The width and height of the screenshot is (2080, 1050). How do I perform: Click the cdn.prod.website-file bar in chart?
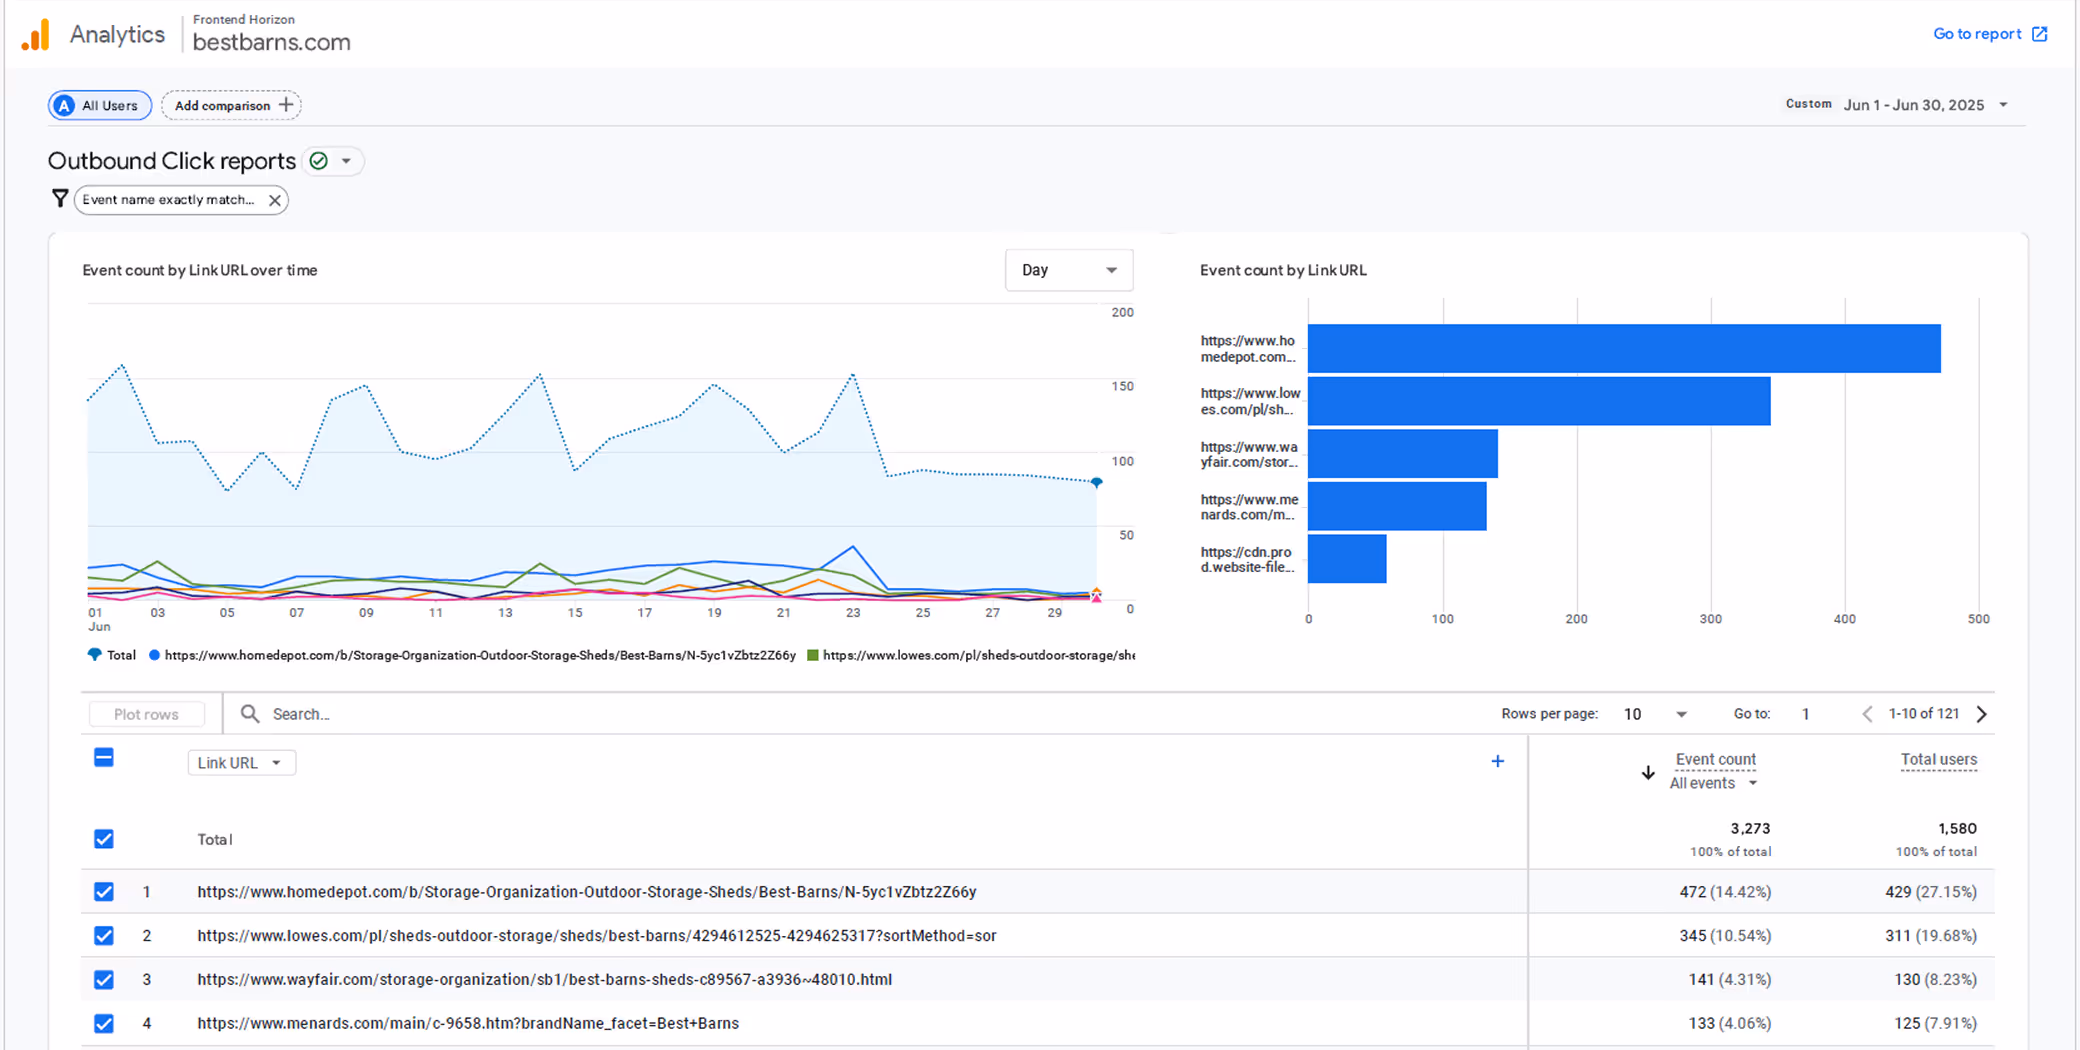click(x=1347, y=559)
